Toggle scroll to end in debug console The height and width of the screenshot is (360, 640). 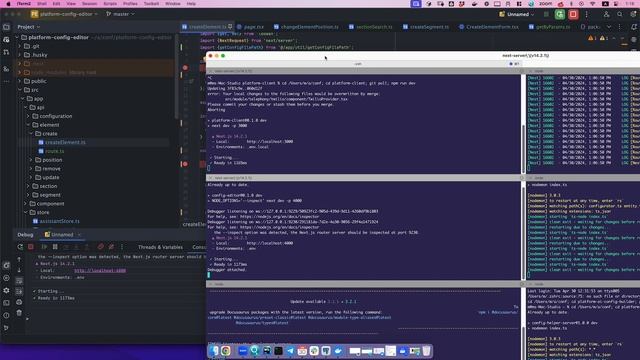(19, 291)
